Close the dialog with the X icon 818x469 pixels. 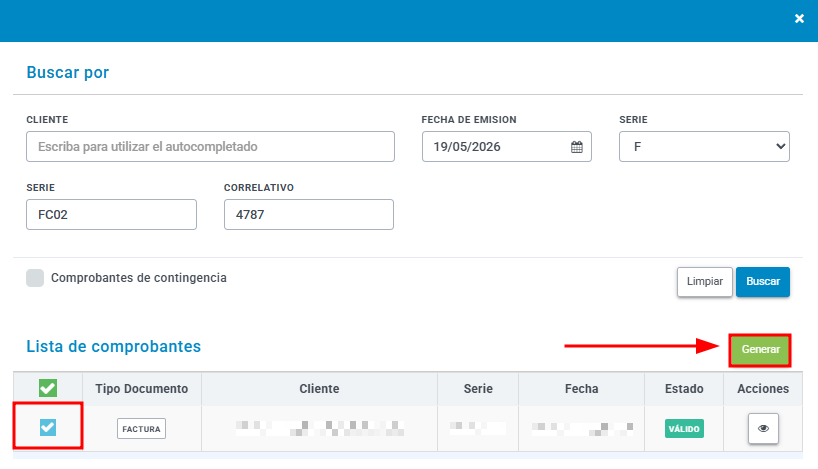[799, 19]
